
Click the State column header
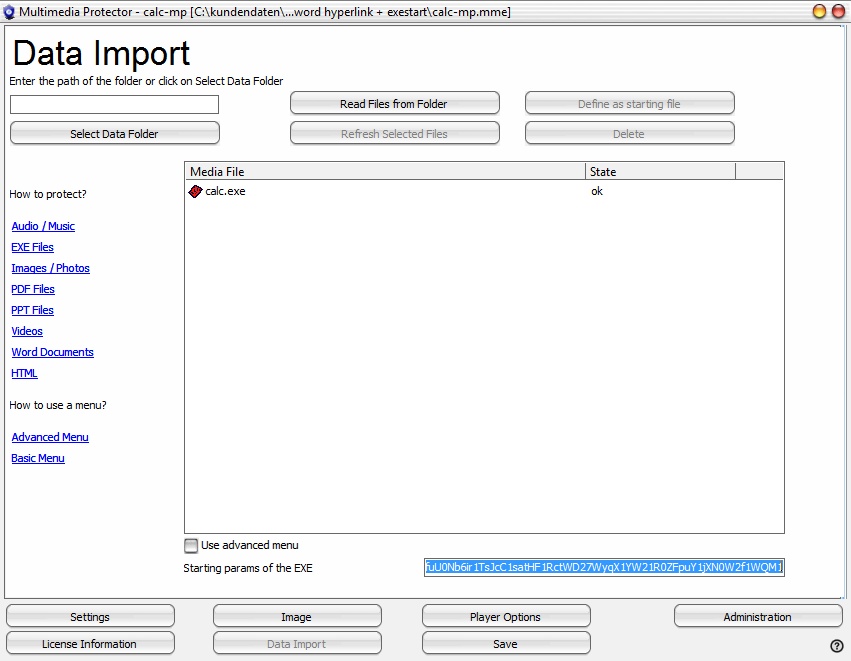660,172
